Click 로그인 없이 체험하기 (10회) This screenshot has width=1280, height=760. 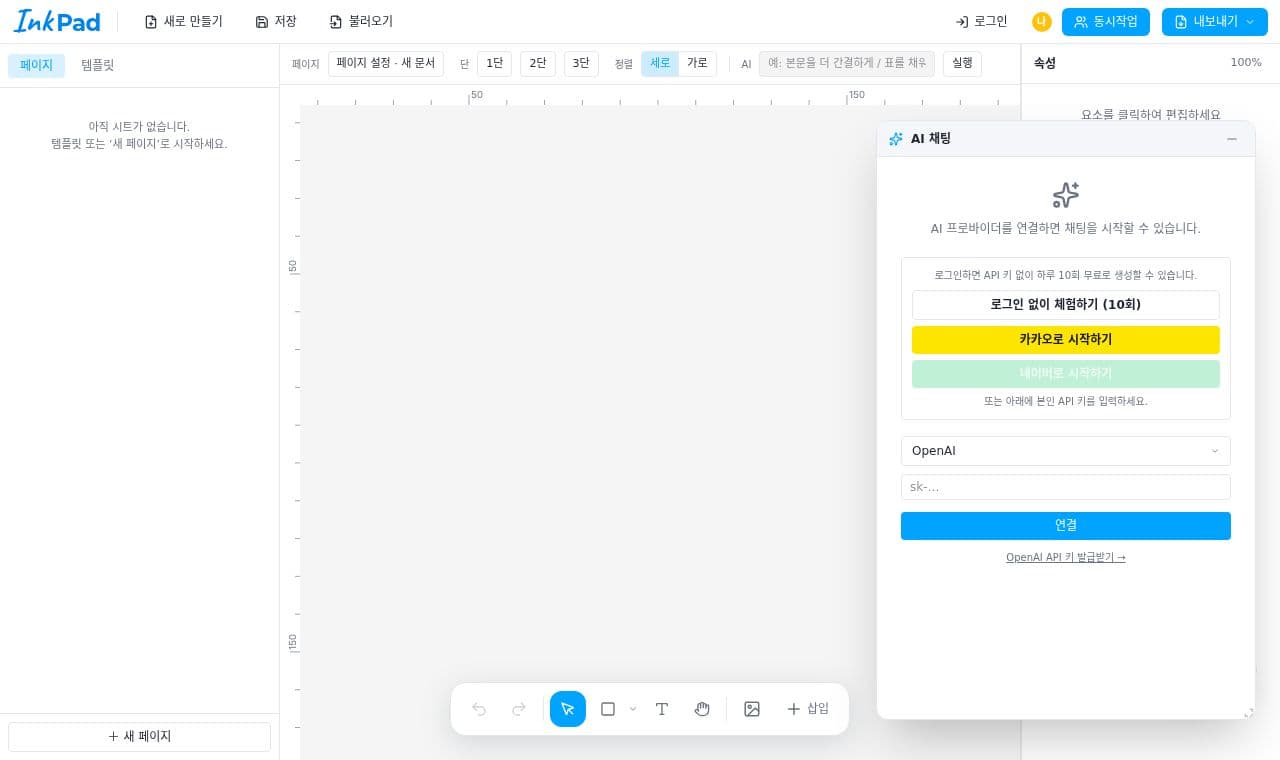[1066, 304]
